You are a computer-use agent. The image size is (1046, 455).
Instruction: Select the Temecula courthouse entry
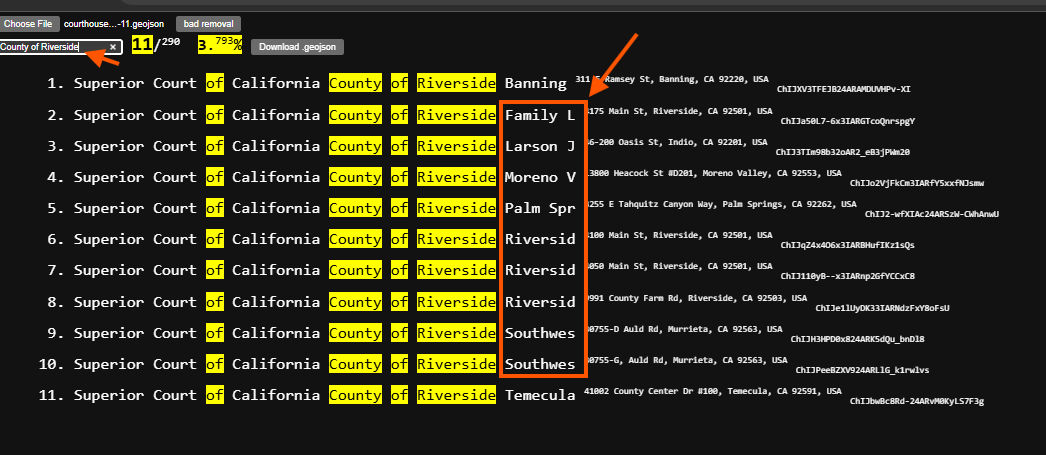[539, 395]
